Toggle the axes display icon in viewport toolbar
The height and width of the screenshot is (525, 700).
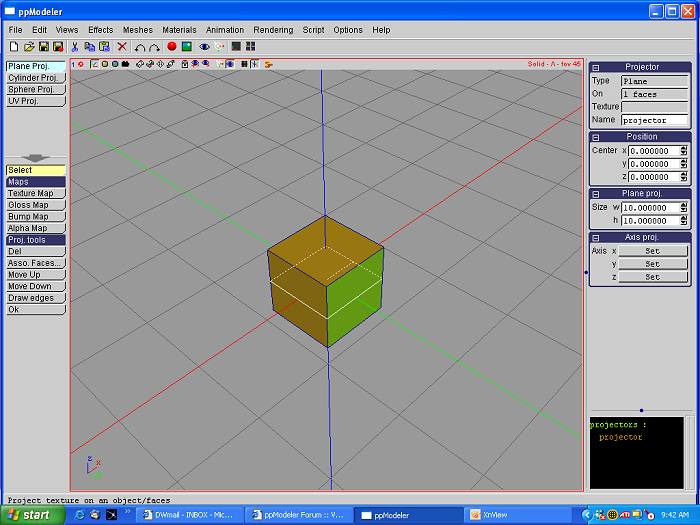(94, 64)
